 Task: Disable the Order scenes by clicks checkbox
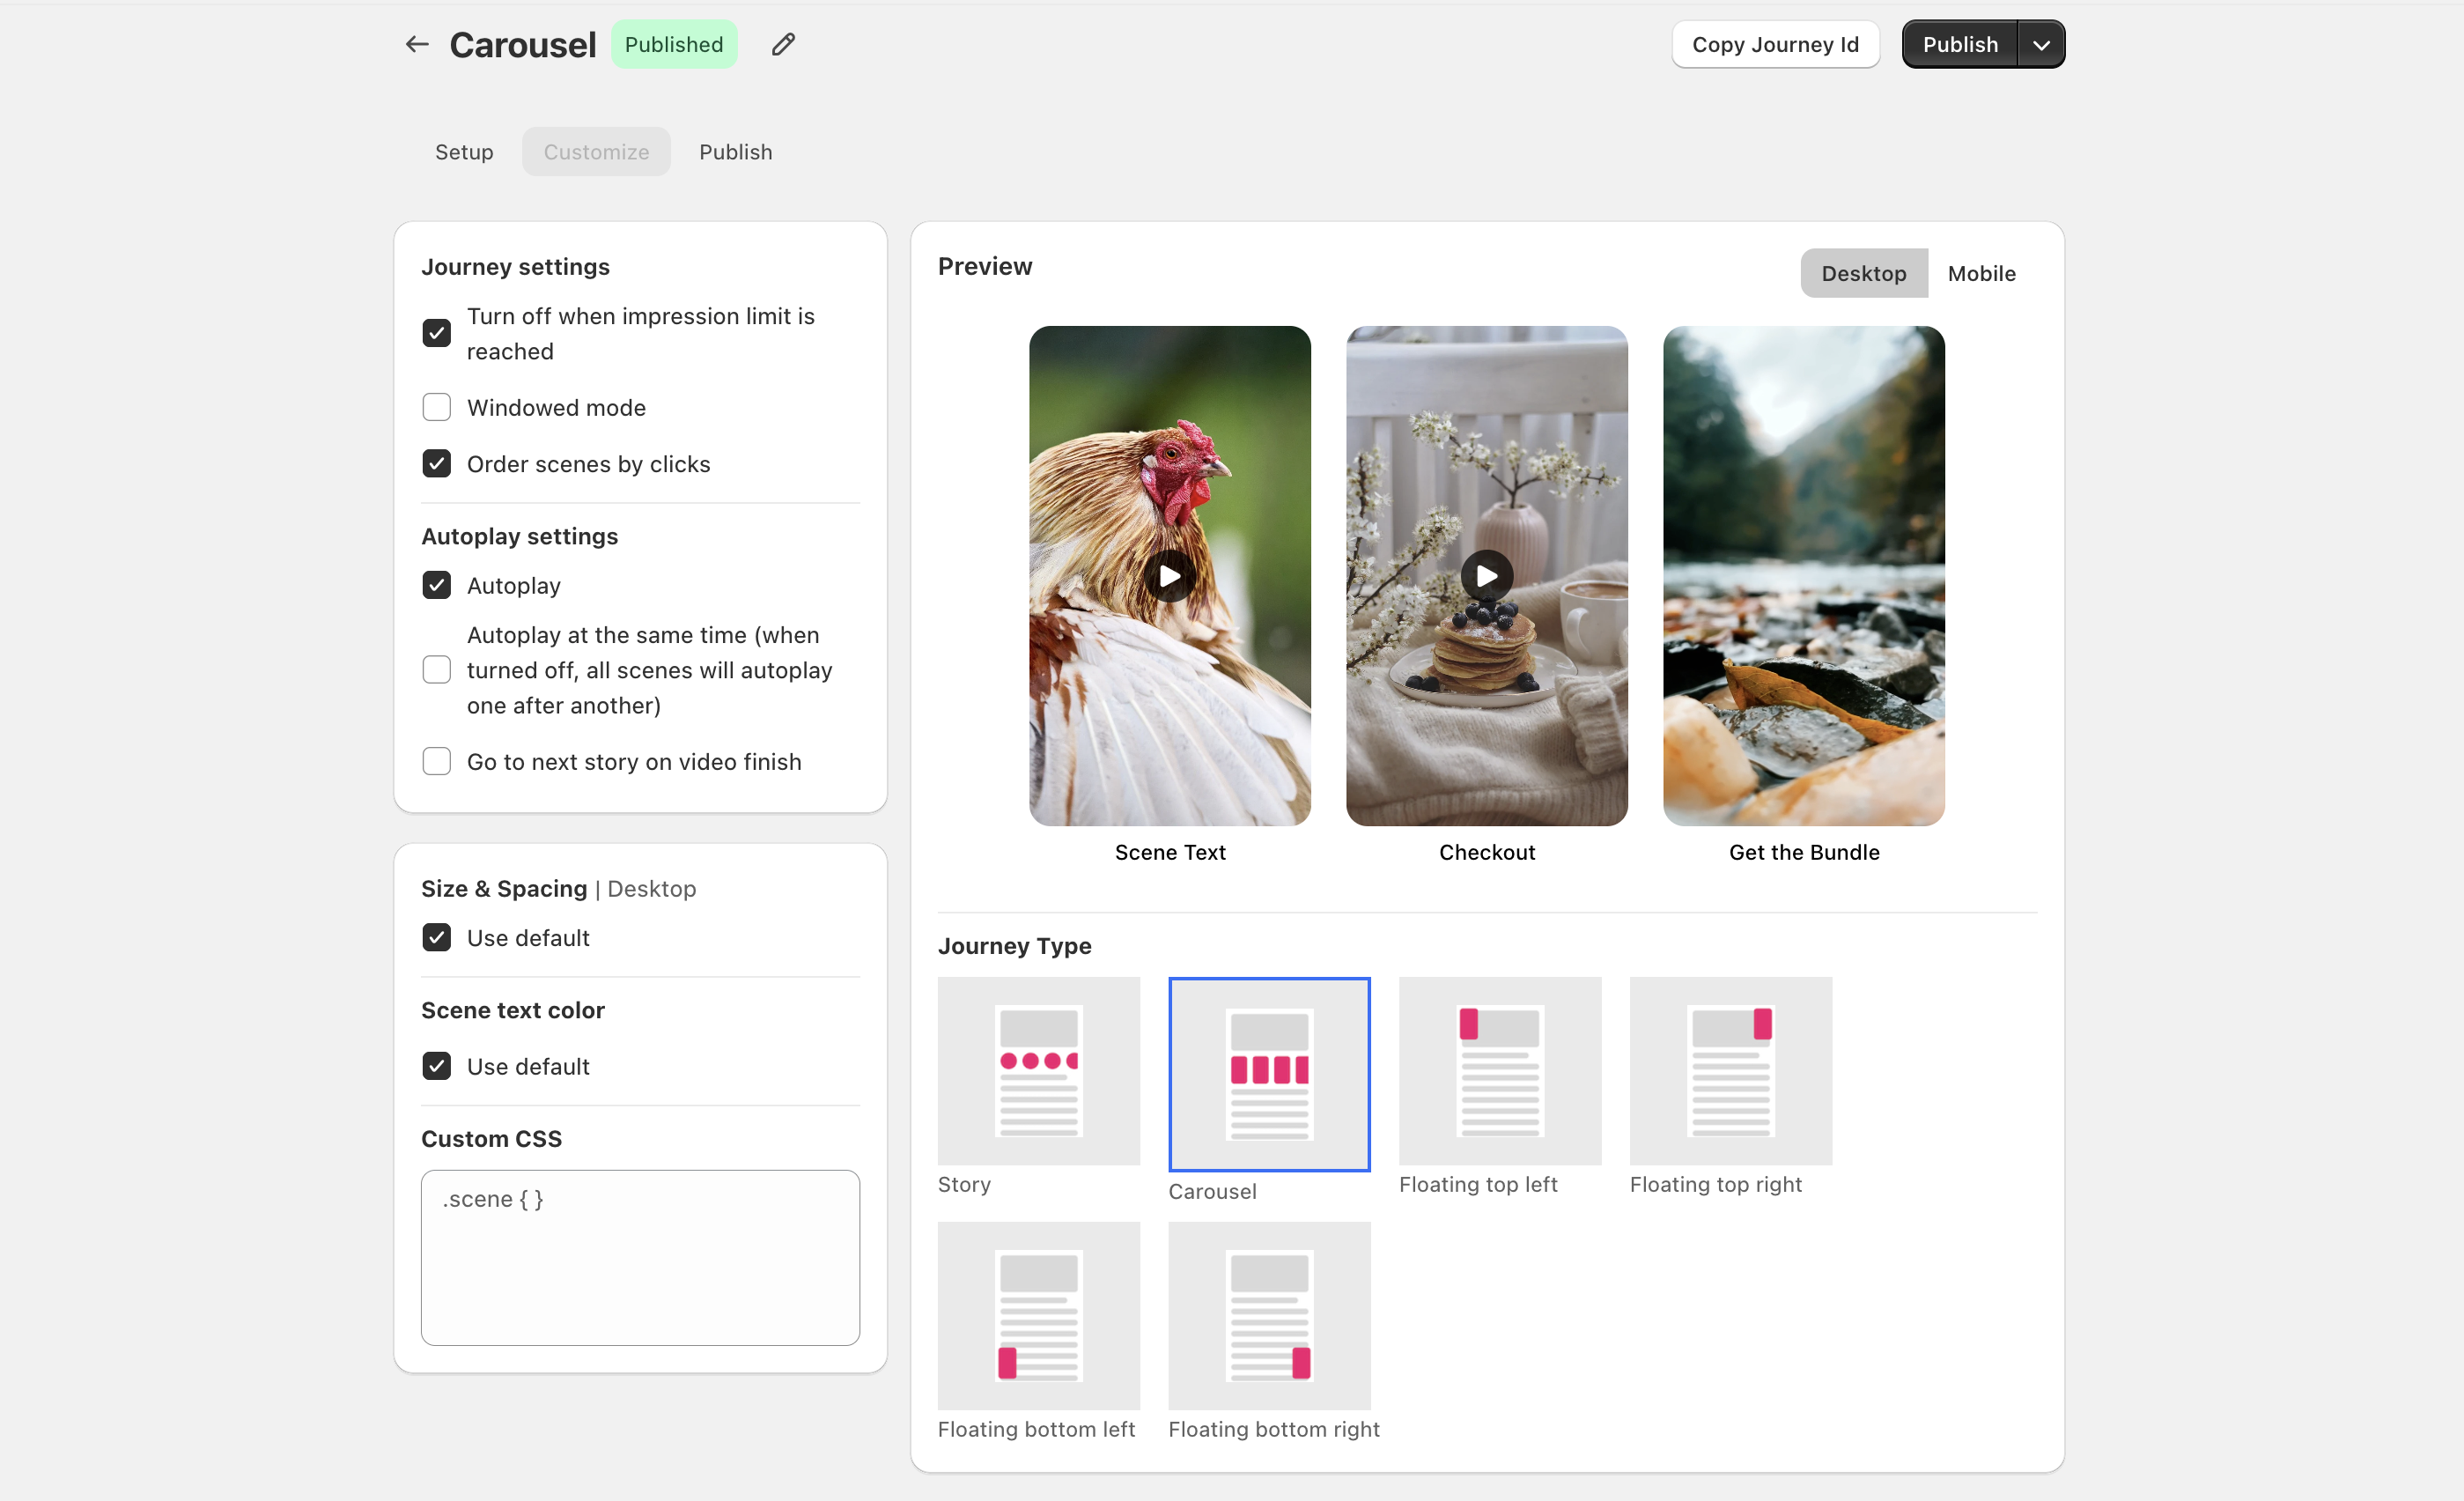(x=436, y=463)
